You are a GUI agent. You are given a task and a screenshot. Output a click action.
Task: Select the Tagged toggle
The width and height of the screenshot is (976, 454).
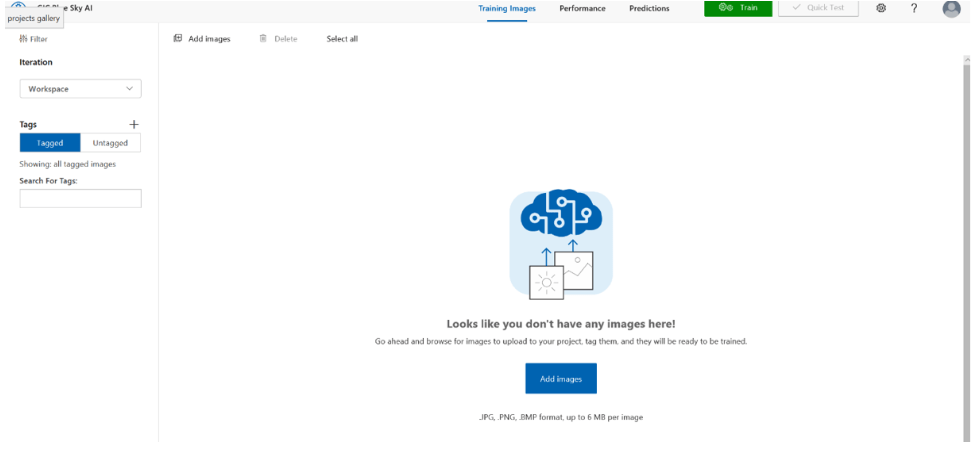tap(50, 143)
